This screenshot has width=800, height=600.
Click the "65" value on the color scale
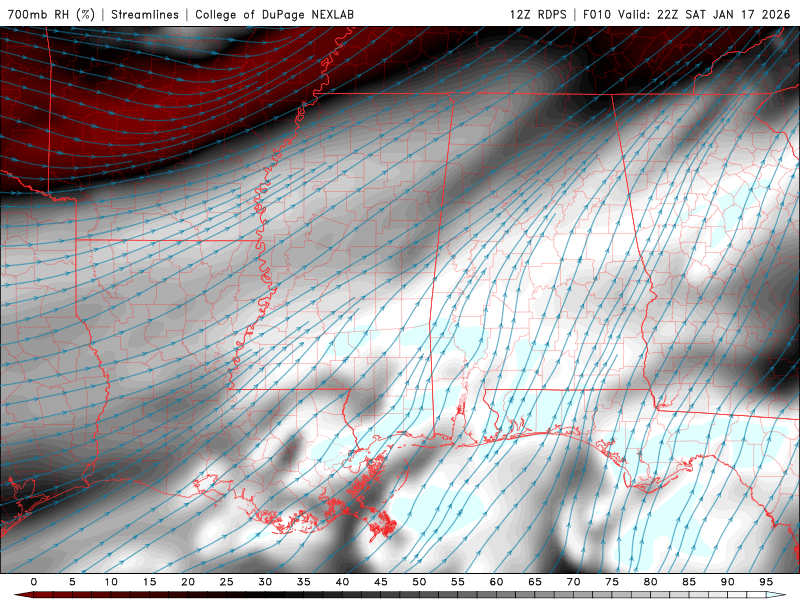point(535,582)
